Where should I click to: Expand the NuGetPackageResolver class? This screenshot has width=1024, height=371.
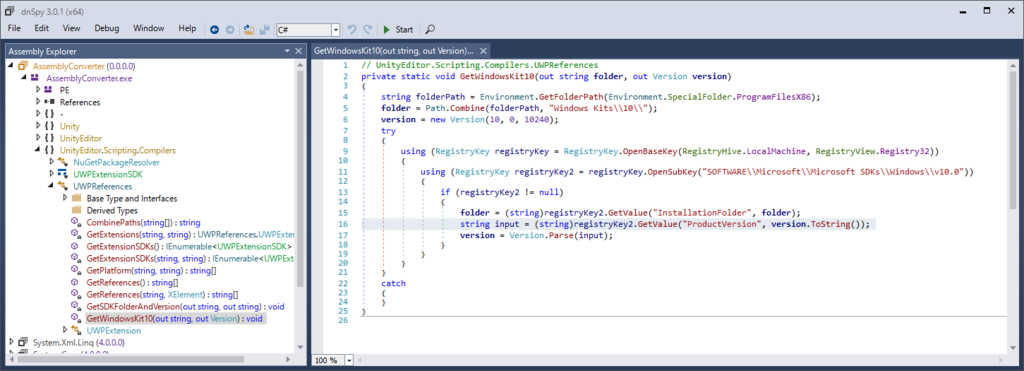(52, 162)
